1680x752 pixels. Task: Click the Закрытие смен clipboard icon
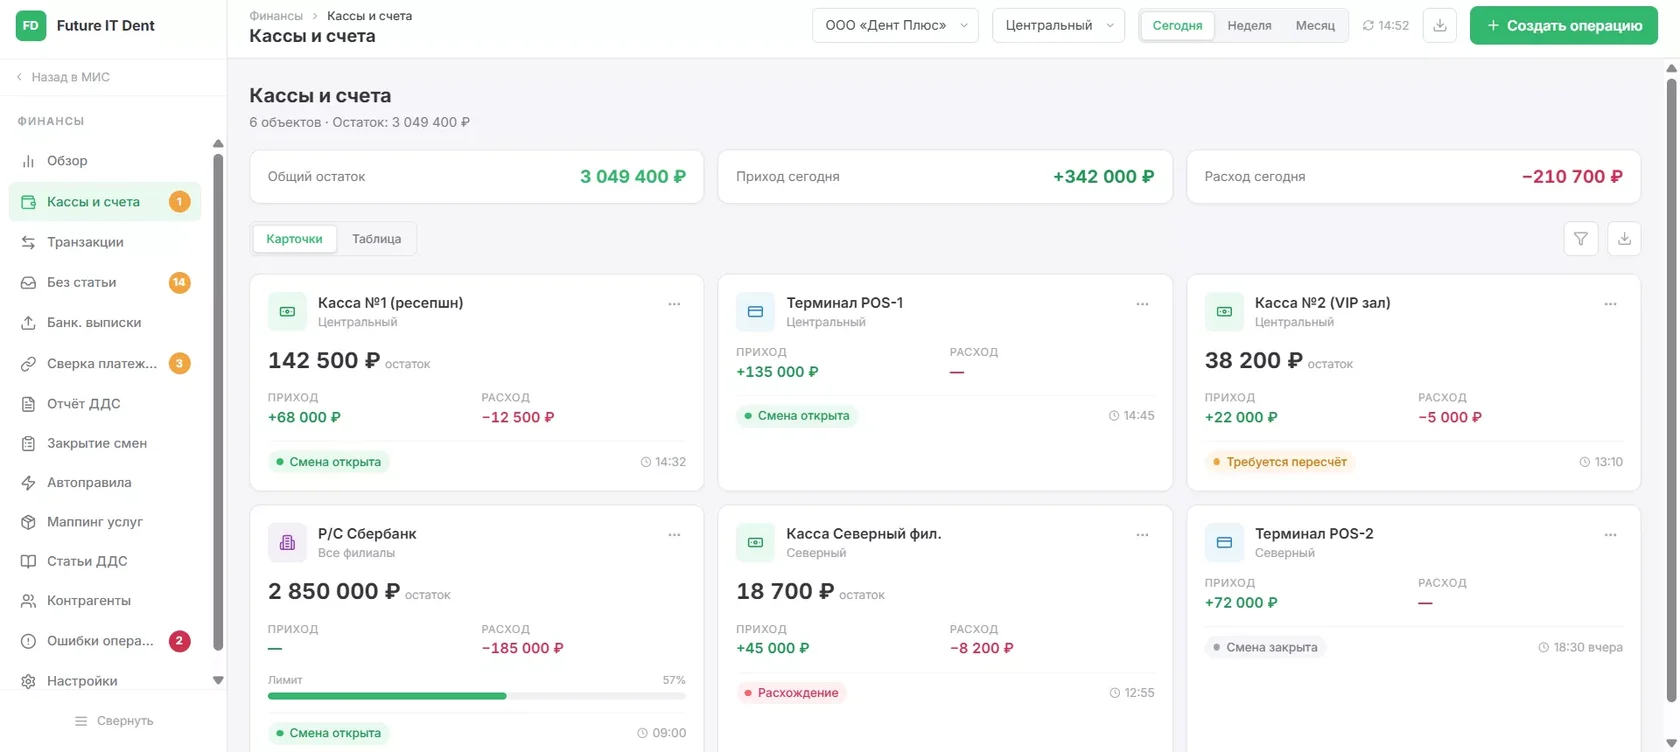(29, 443)
